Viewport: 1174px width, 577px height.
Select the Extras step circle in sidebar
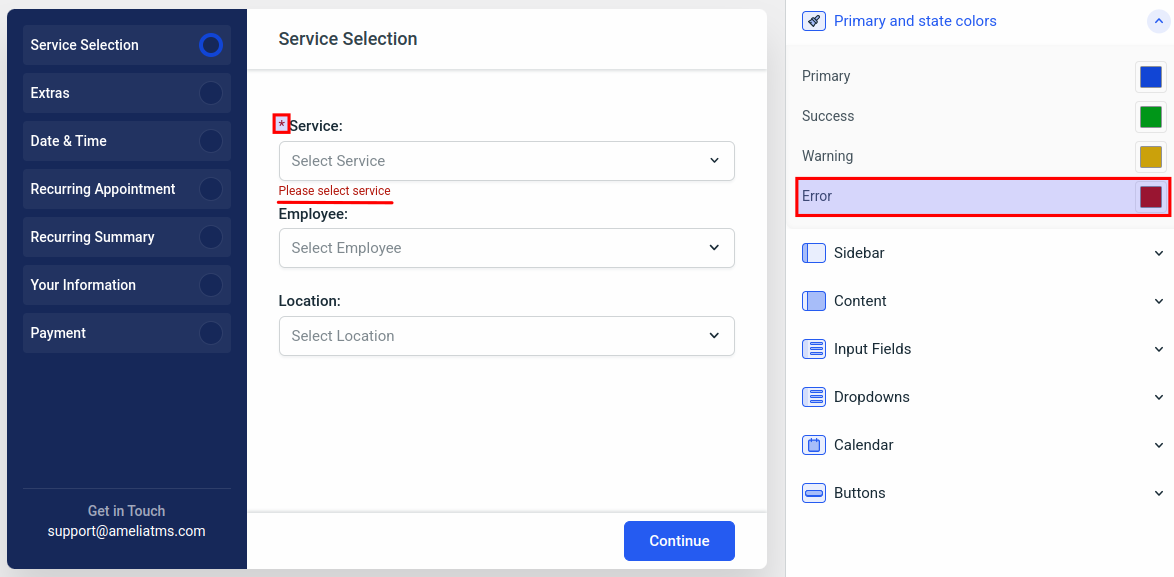point(211,93)
